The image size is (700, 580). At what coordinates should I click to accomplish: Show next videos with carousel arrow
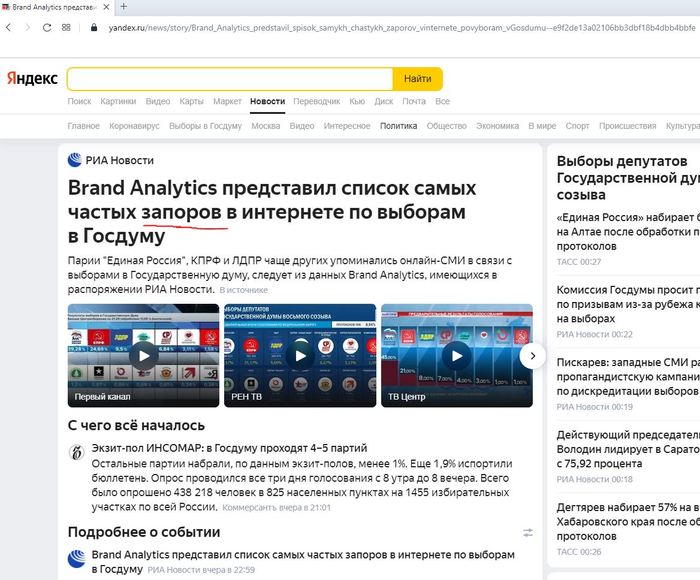click(x=533, y=355)
